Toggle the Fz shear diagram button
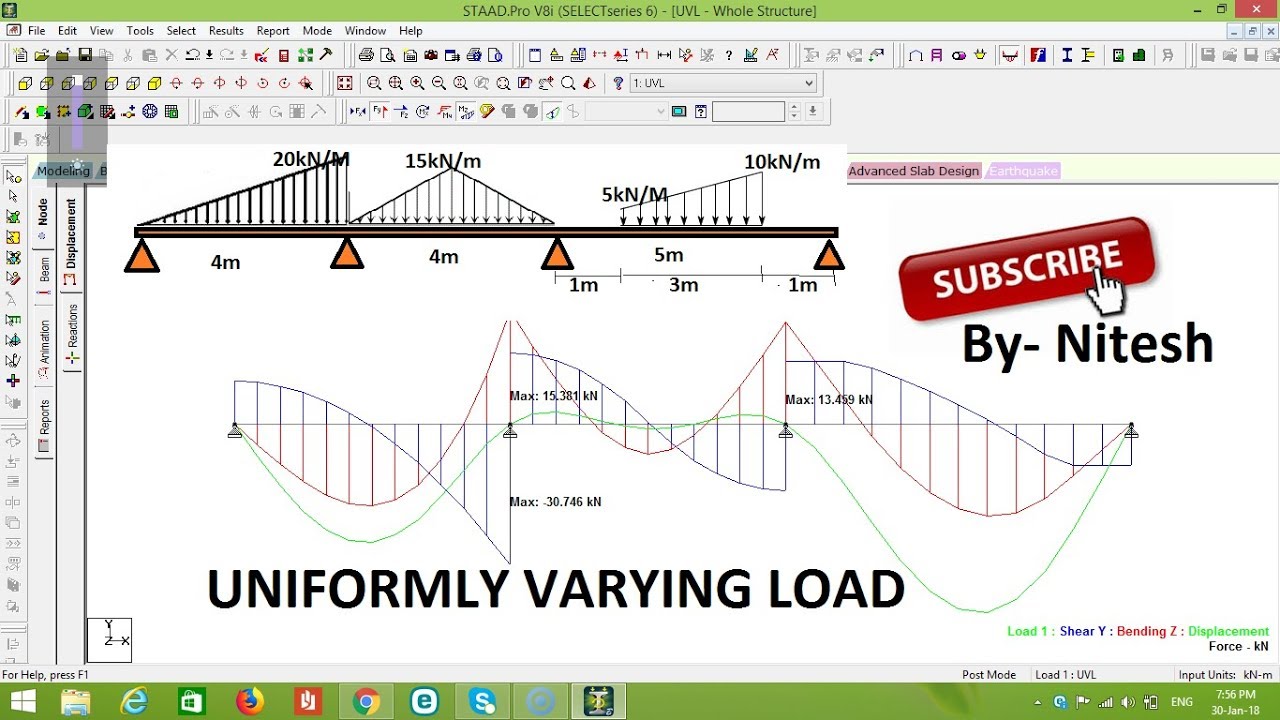The height and width of the screenshot is (720, 1280). pos(401,112)
